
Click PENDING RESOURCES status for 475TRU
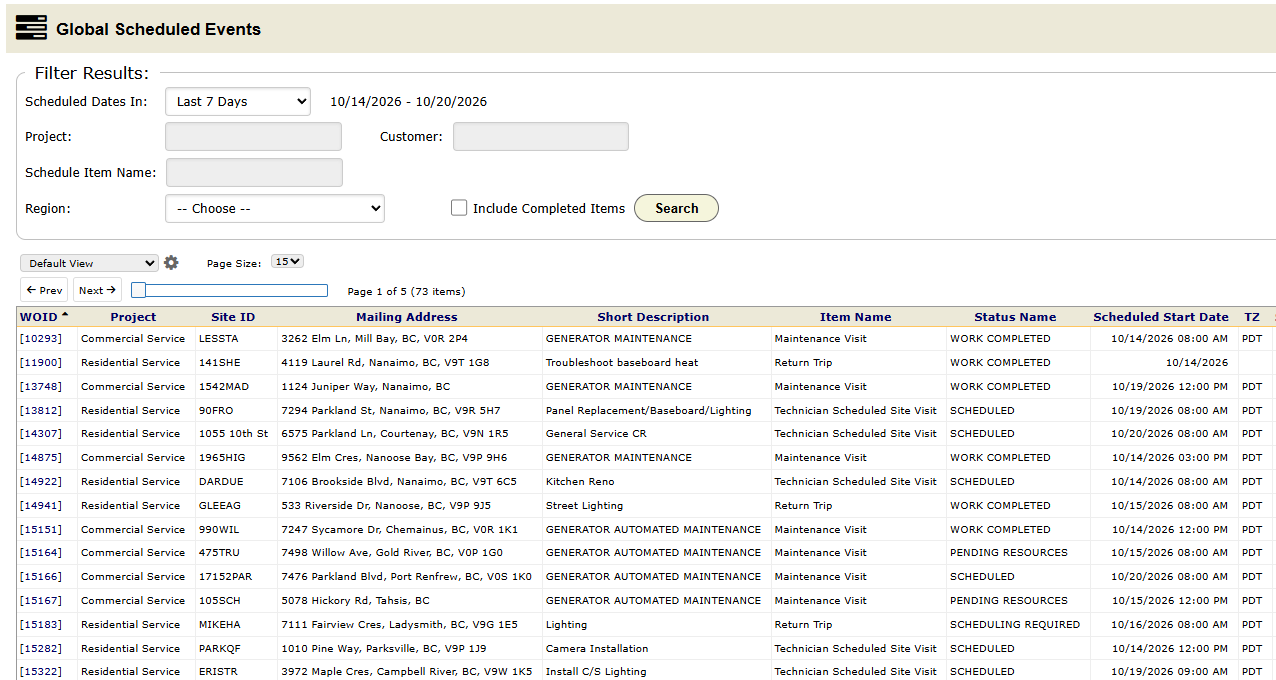1009,552
